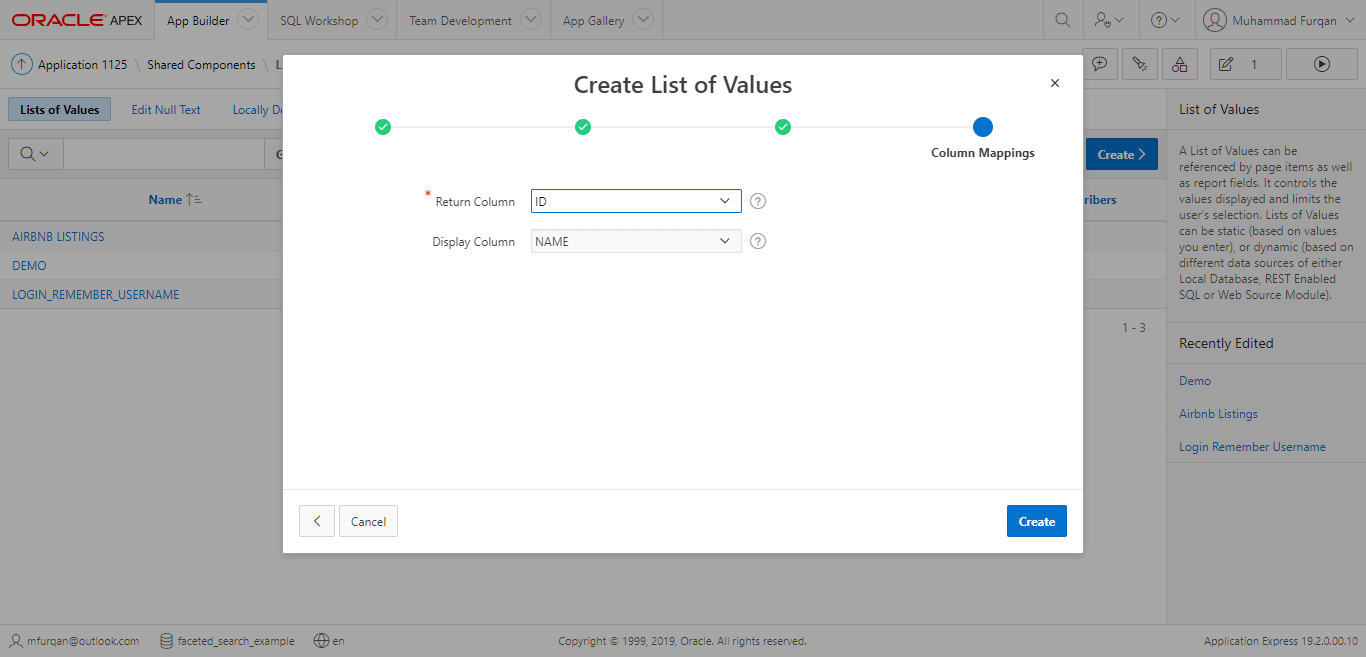Open the SQL Workshop menu
Viewport: 1366px width, 657px height.
pos(321,20)
